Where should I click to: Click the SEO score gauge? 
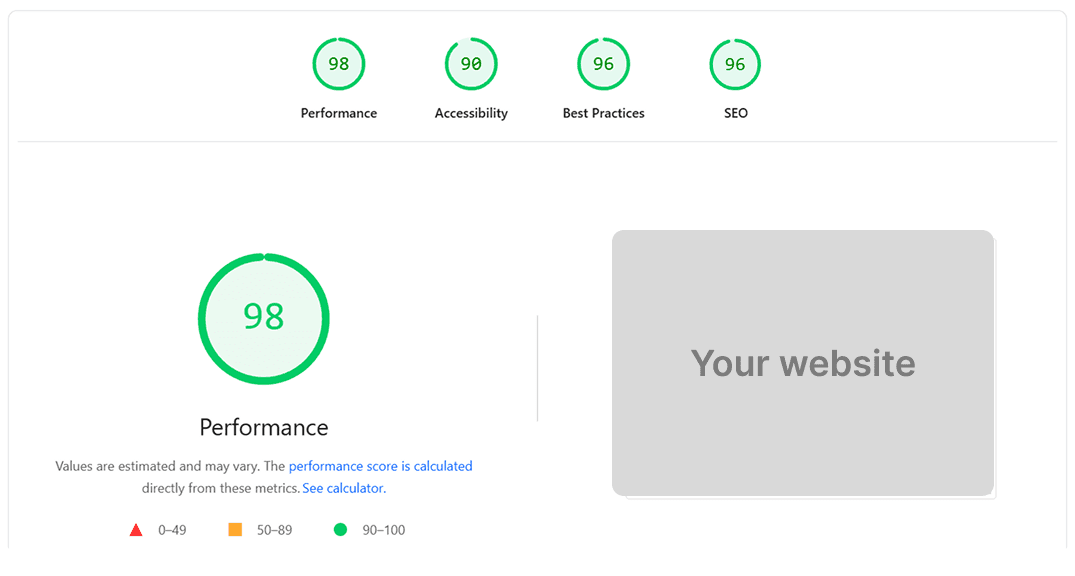[x=735, y=64]
